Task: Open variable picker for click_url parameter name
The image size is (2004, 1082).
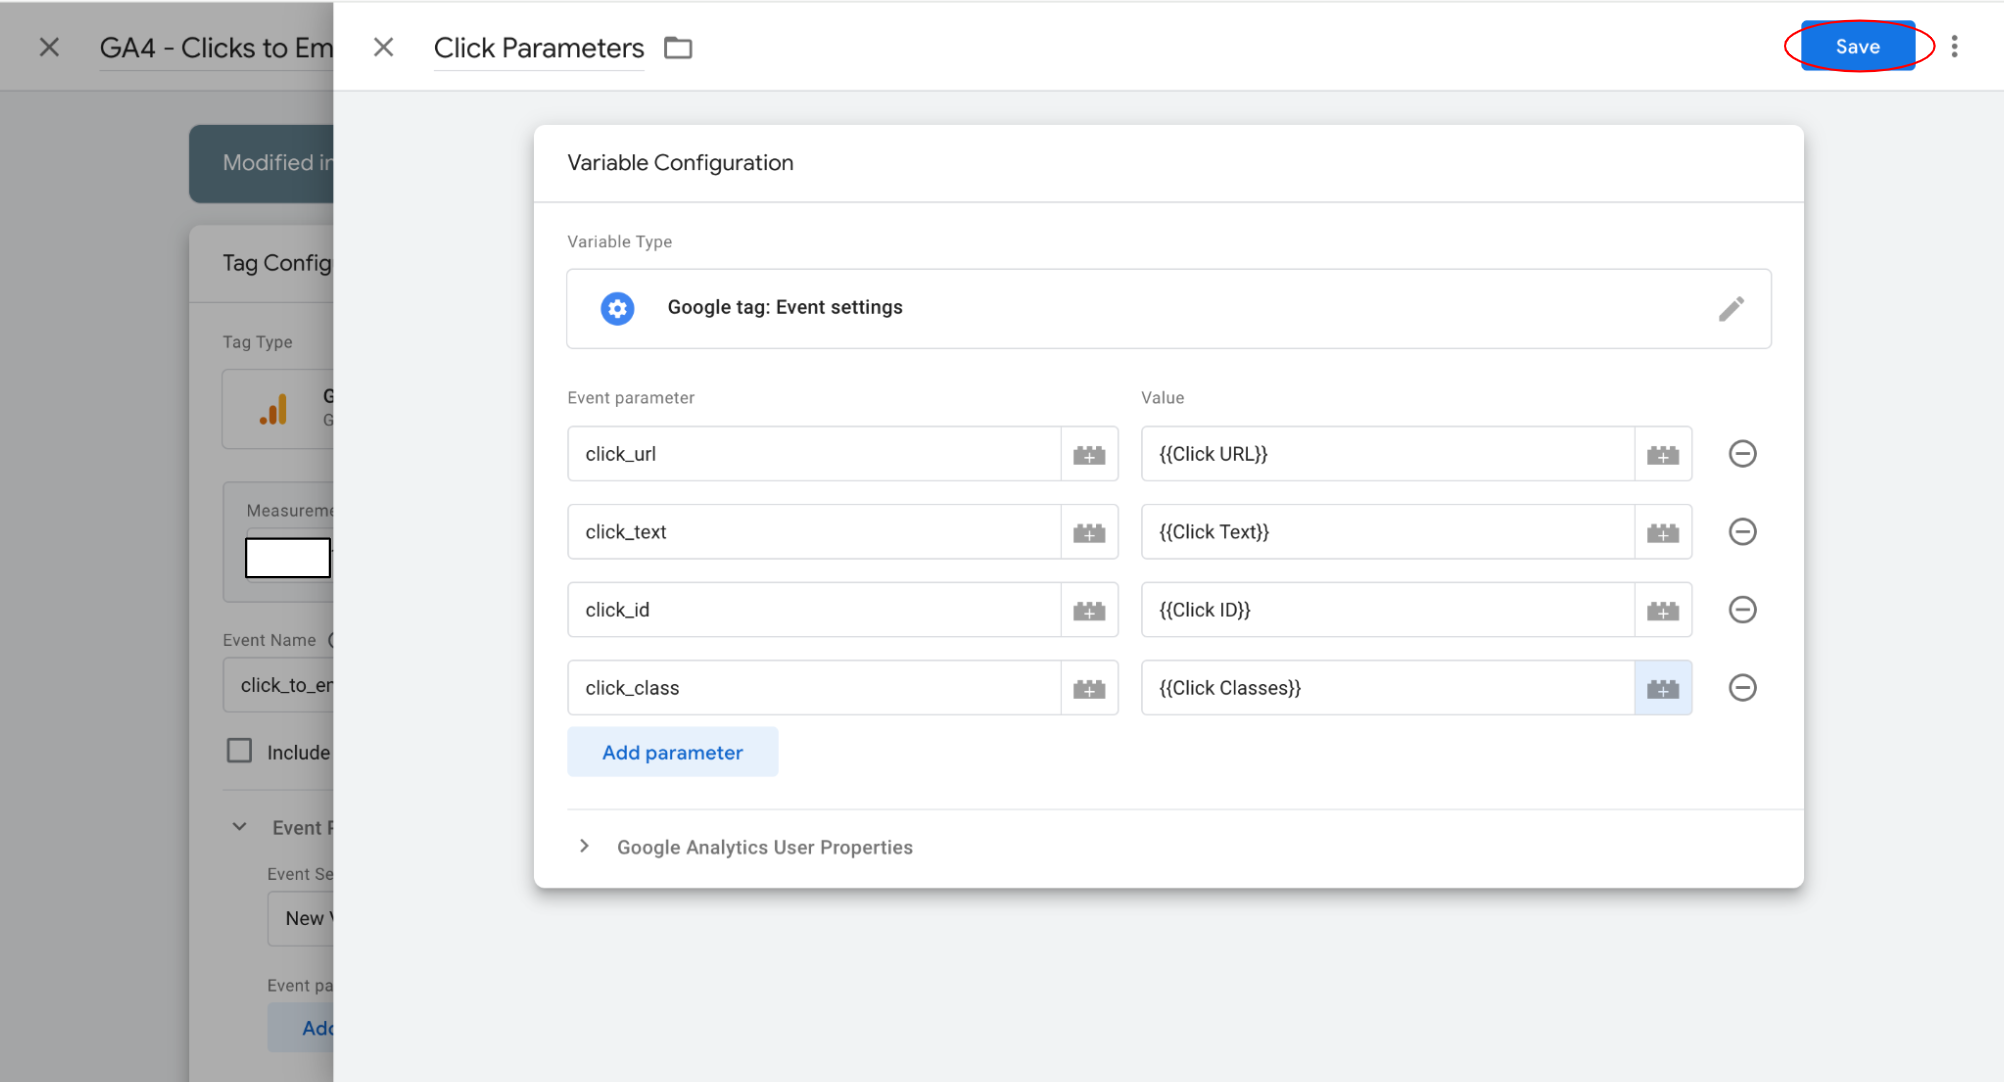Action: 1089,455
